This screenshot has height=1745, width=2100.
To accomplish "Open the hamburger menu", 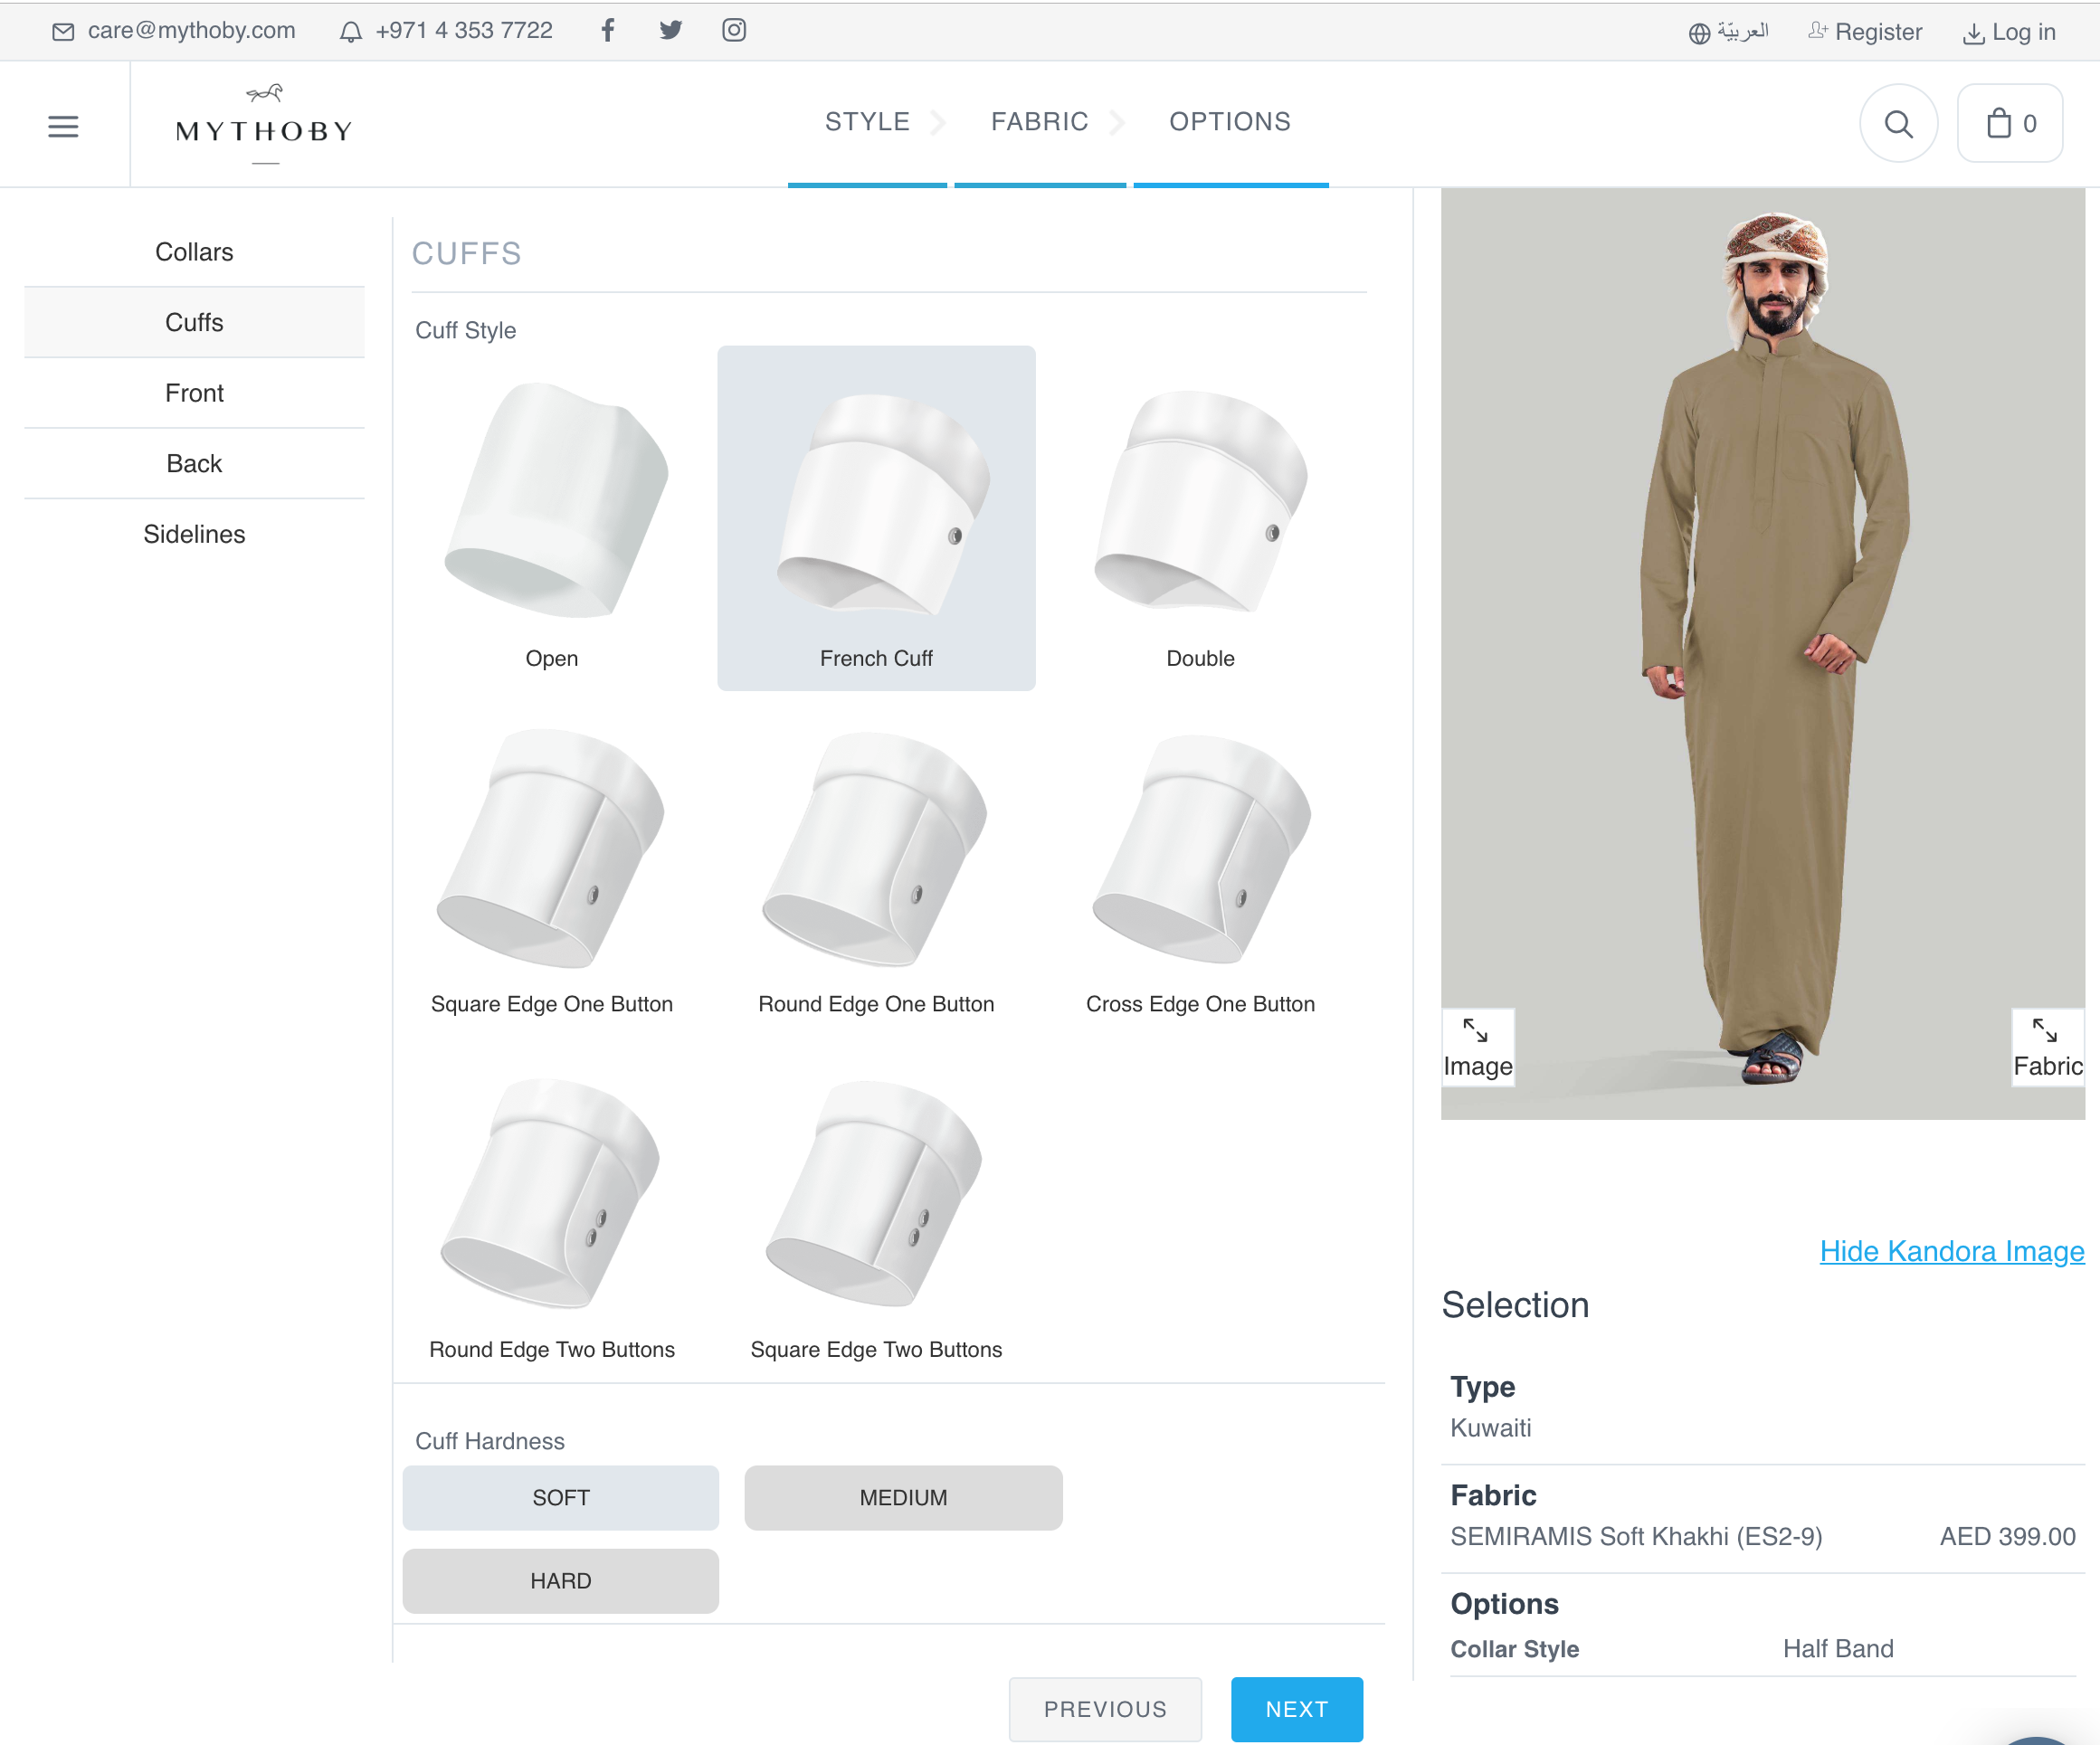I will 63,126.
